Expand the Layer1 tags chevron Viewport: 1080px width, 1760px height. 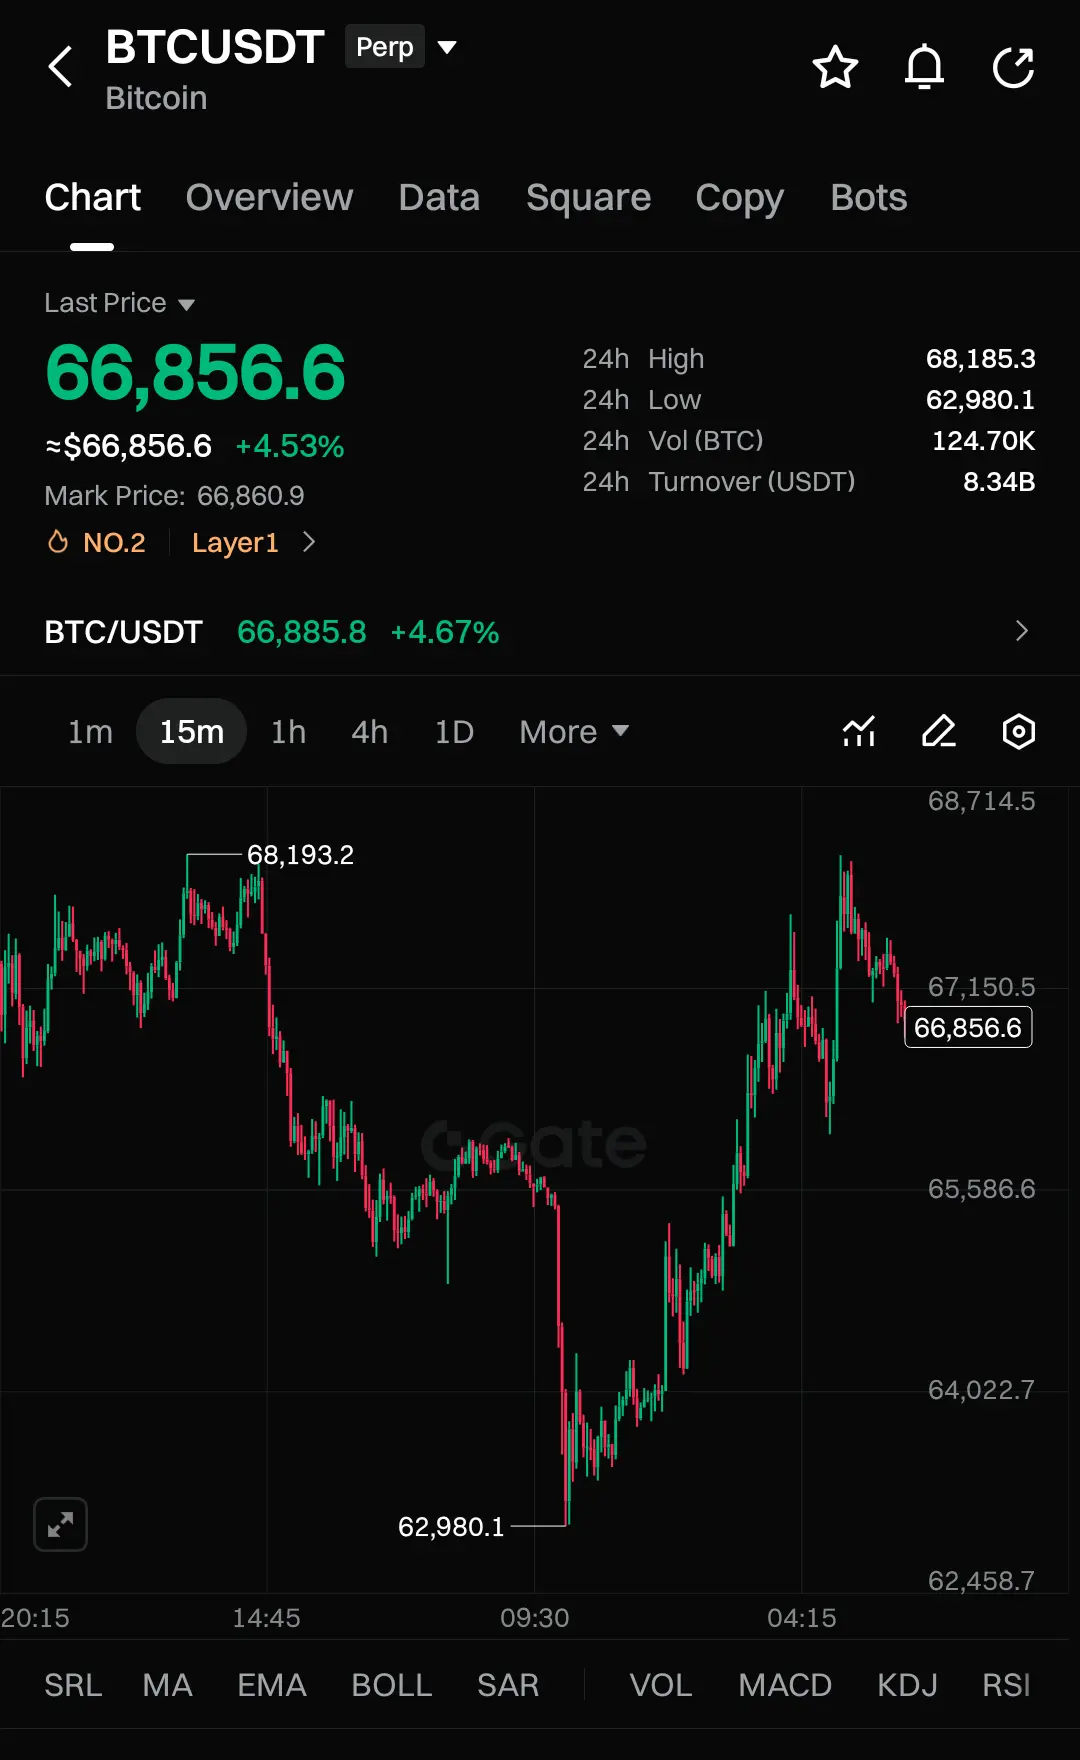[309, 542]
